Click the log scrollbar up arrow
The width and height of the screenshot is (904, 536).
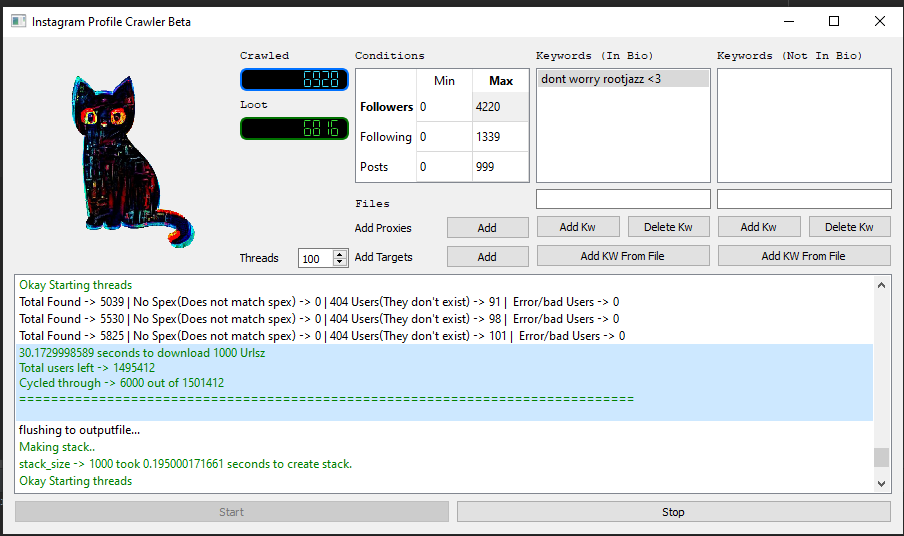click(x=881, y=285)
